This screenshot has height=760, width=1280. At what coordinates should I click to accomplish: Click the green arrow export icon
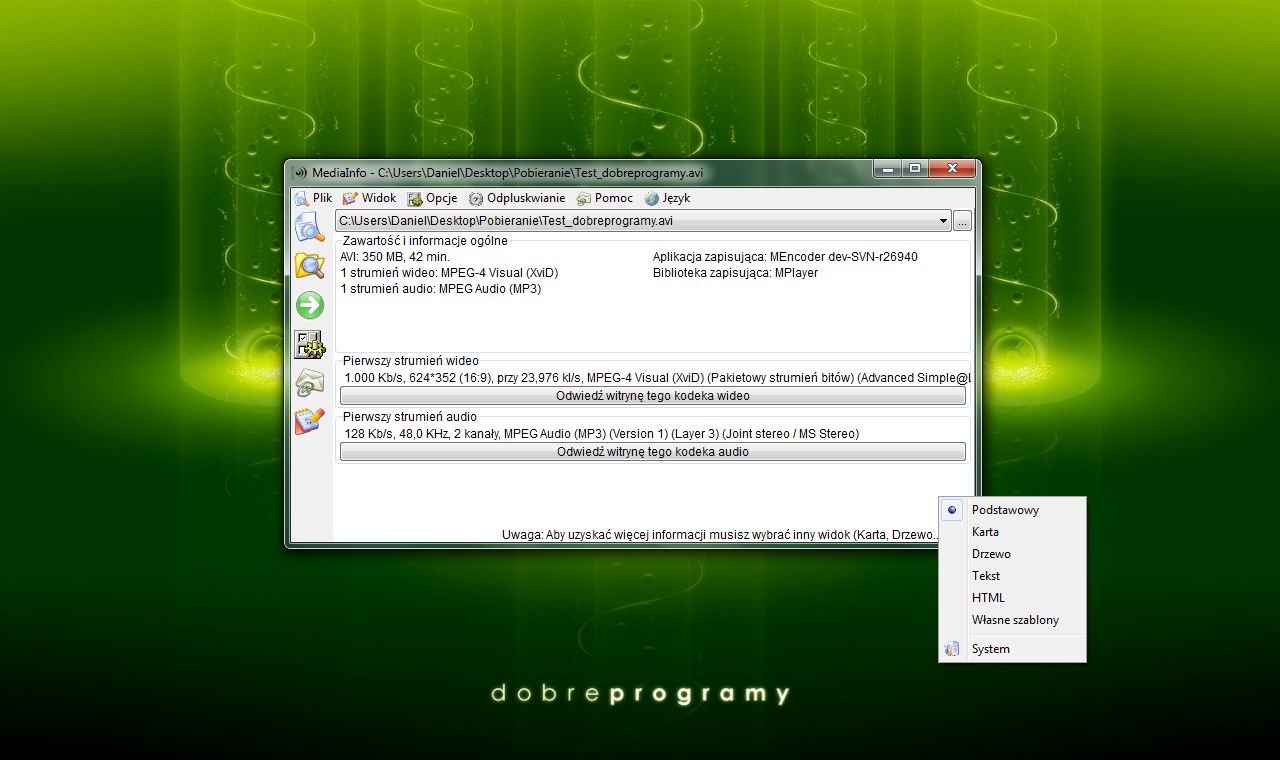[310, 304]
